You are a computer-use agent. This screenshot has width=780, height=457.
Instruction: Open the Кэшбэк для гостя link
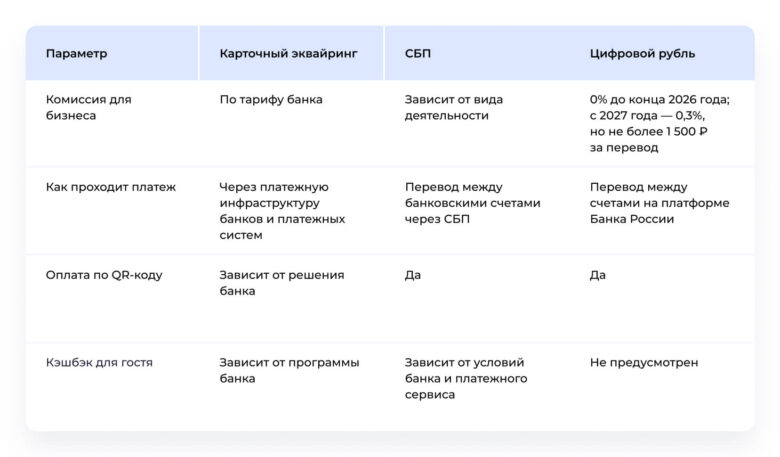[99, 363]
